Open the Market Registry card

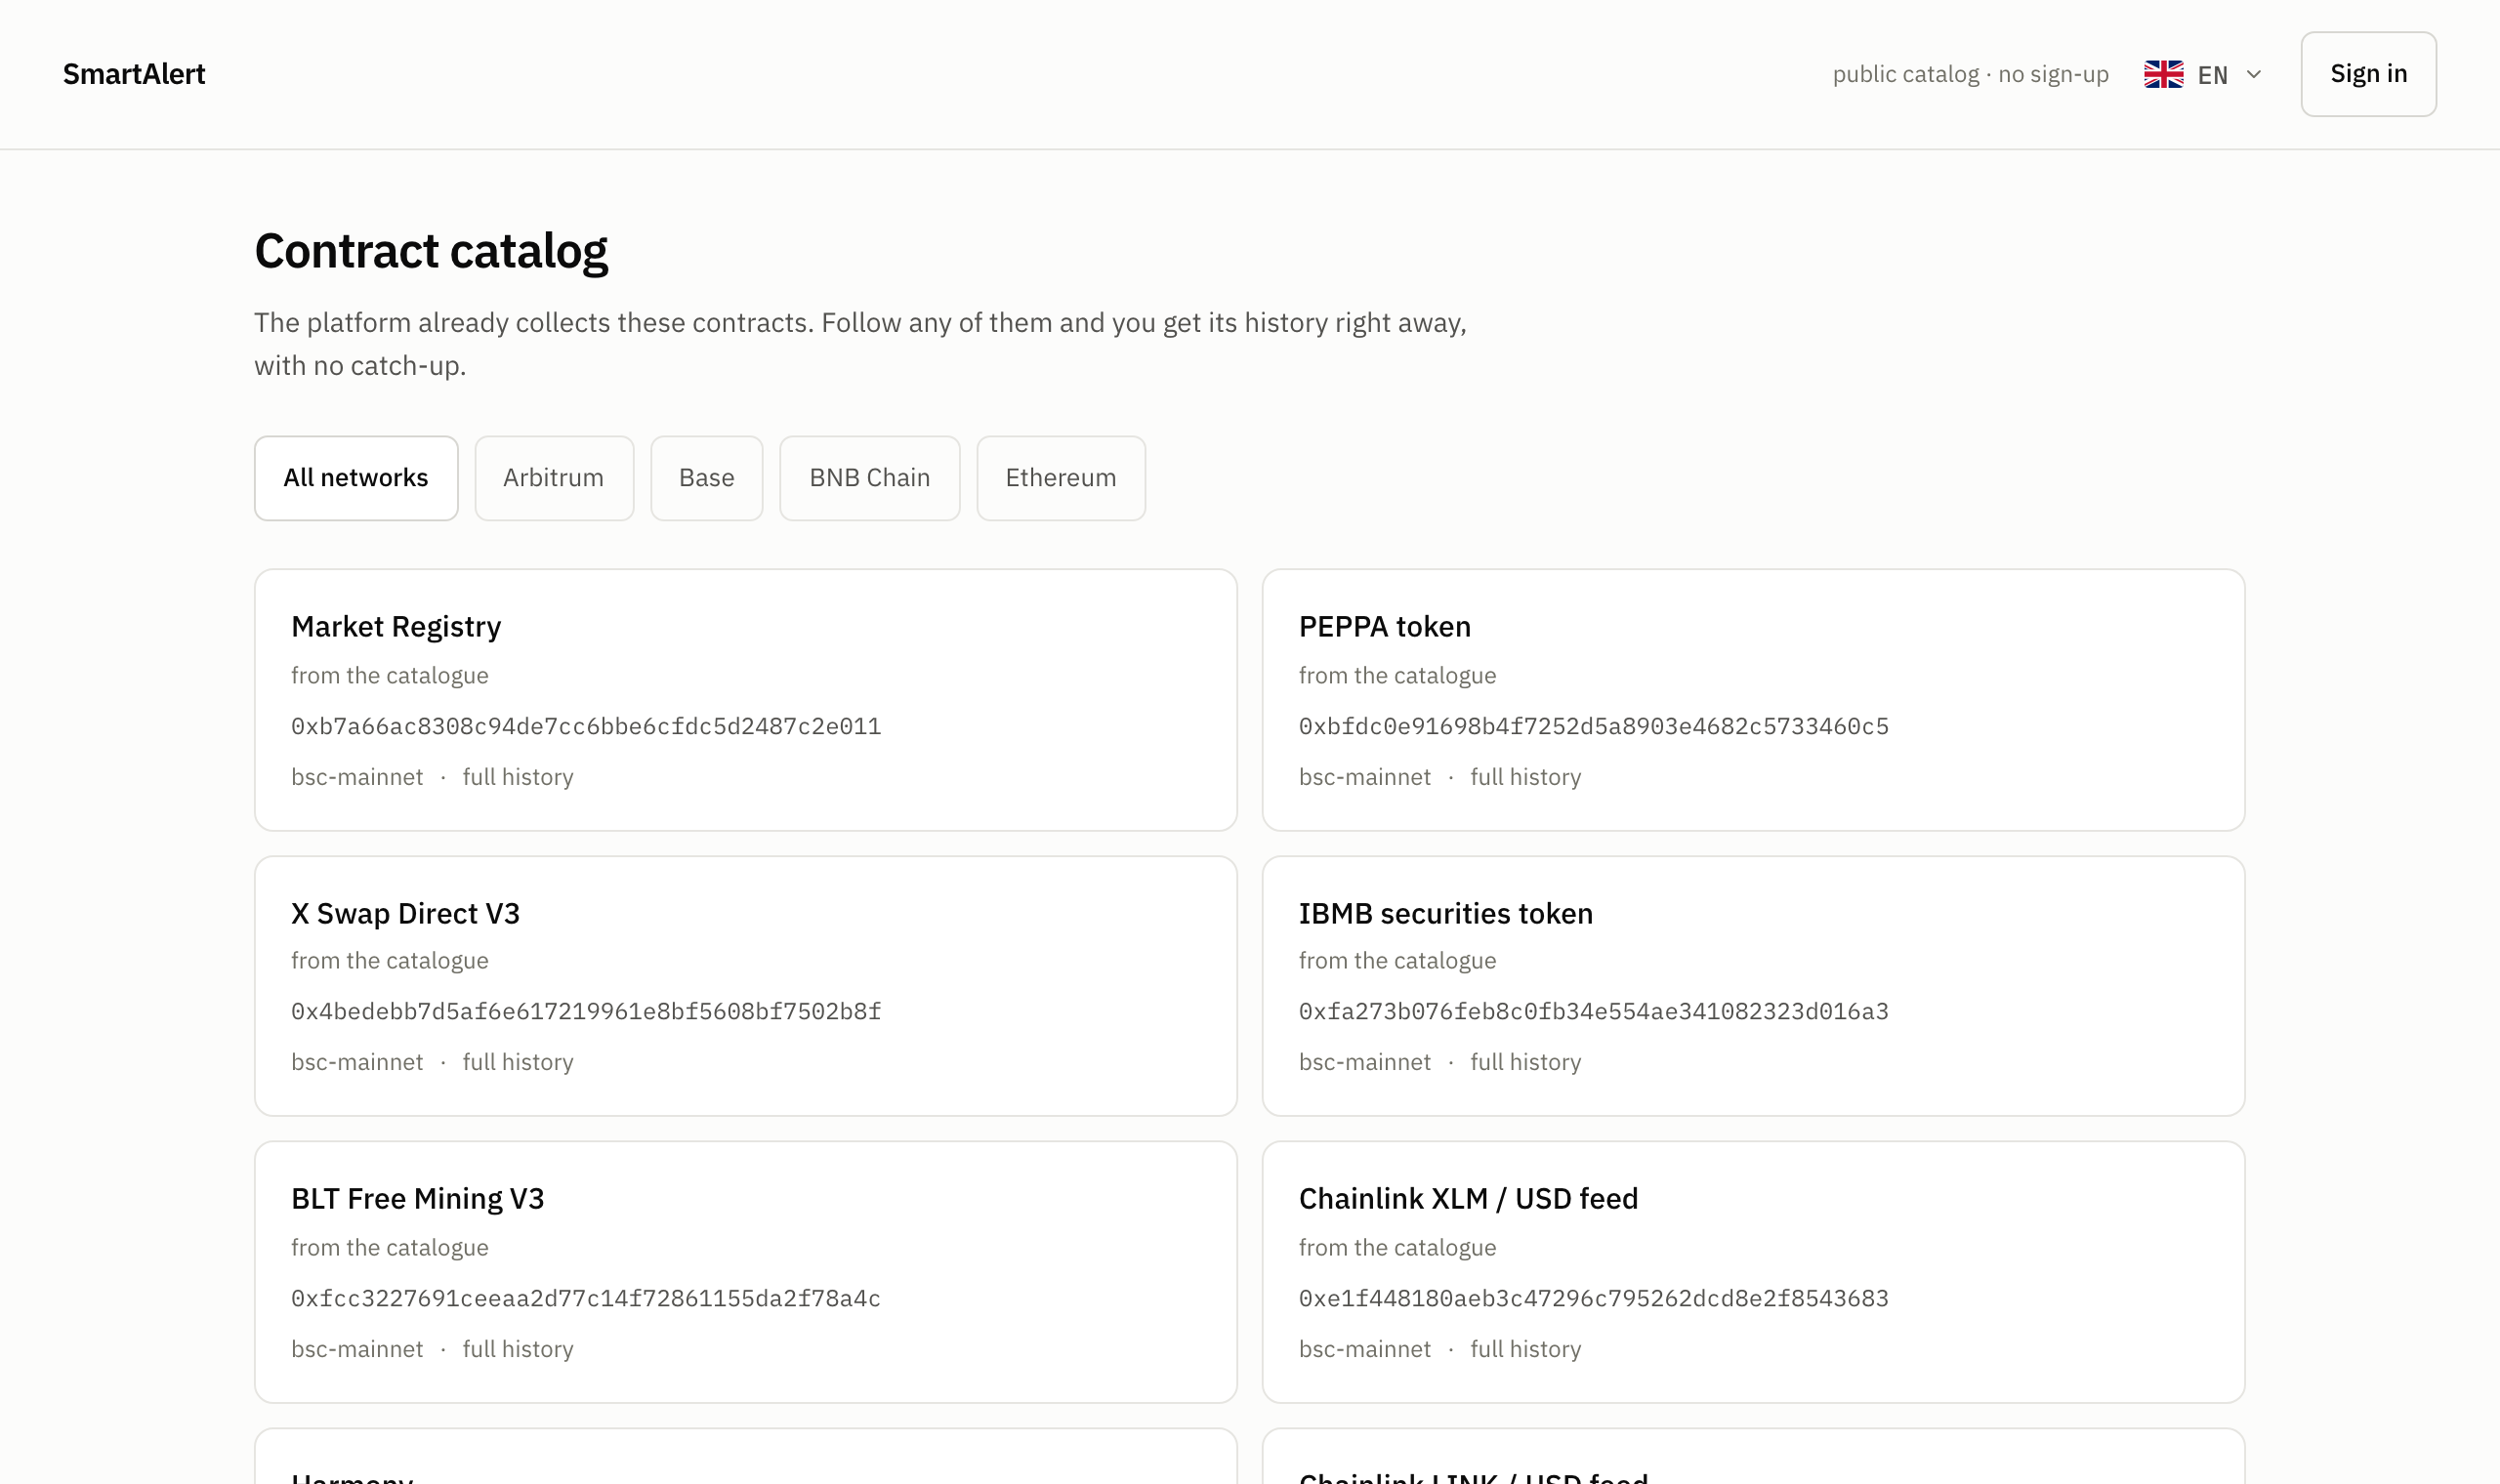click(x=746, y=700)
